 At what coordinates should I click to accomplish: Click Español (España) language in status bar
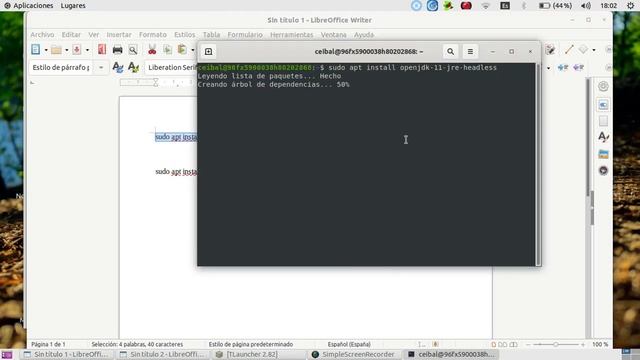(x=349, y=344)
